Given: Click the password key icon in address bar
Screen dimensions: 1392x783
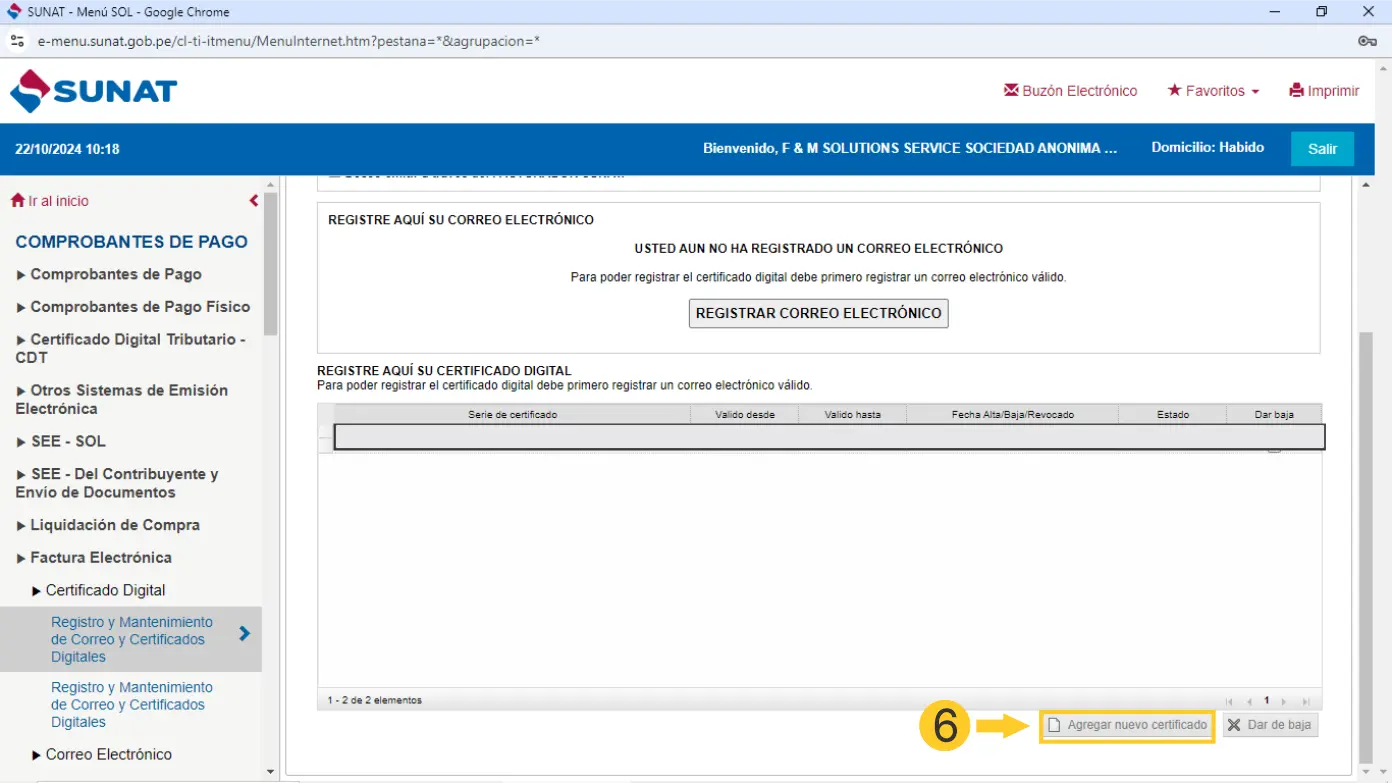Looking at the screenshot, I should pyautogui.click(x=1367, y=41).
